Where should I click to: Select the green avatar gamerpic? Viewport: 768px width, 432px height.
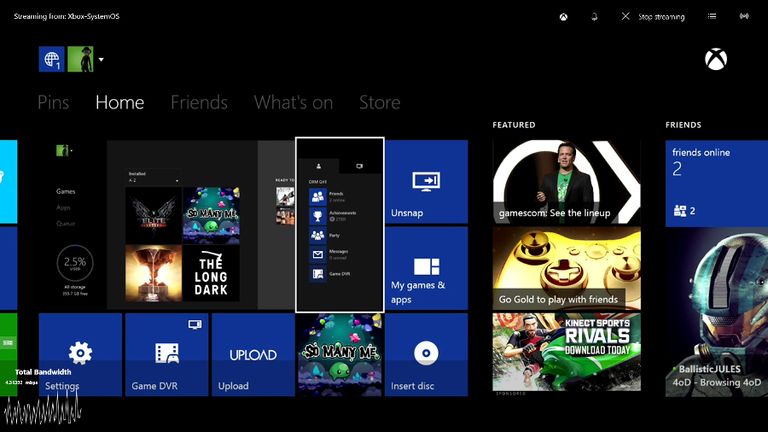pyautogui.click(x=80, y=59)
